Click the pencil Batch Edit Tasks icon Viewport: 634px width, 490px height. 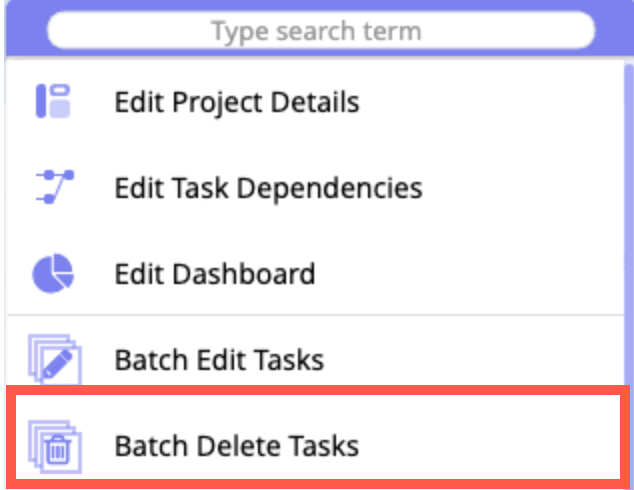tap(54, 358)
